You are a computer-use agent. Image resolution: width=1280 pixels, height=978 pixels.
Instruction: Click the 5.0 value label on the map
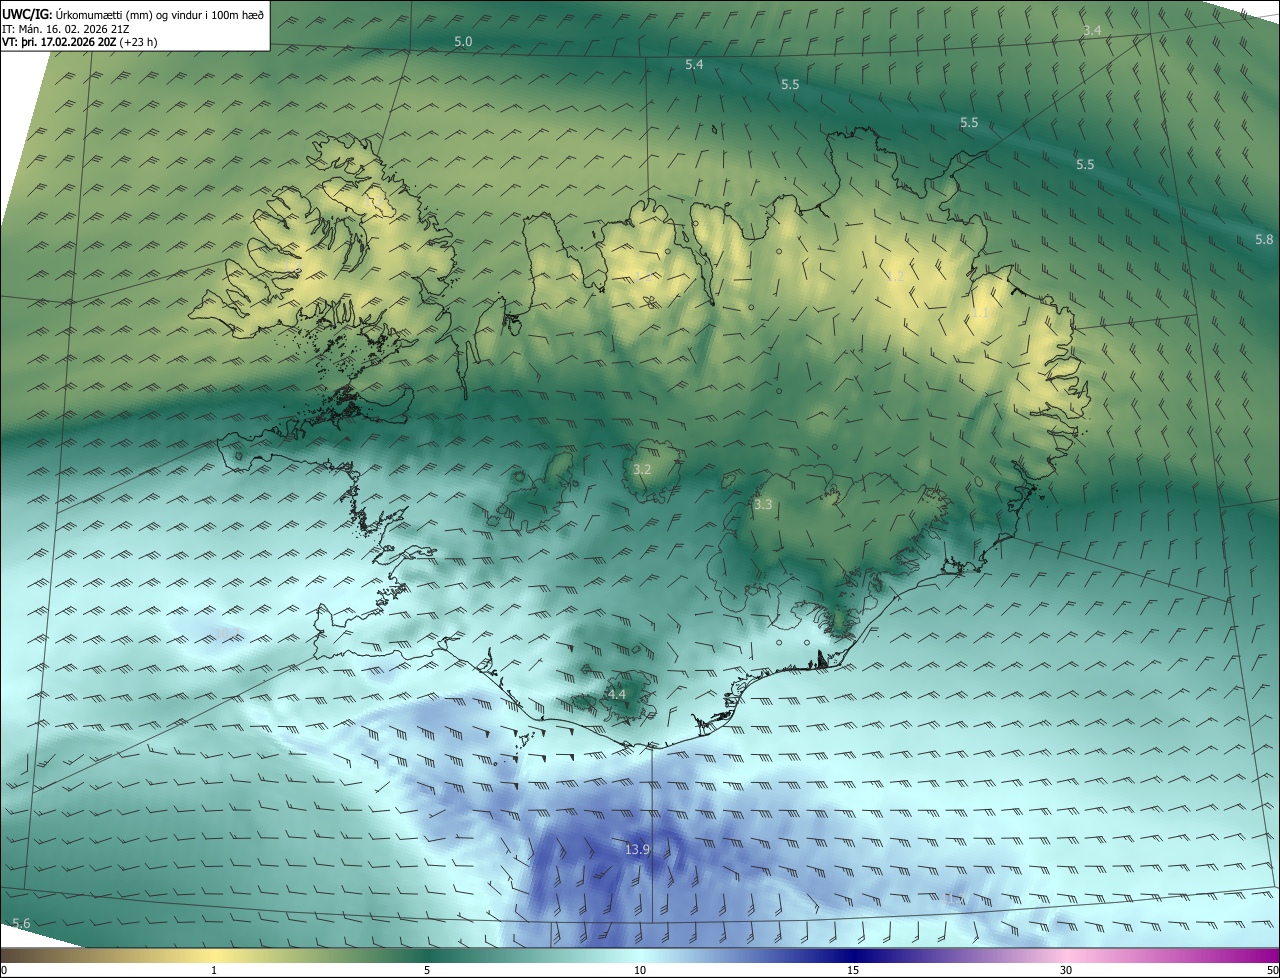click(463, 42)
